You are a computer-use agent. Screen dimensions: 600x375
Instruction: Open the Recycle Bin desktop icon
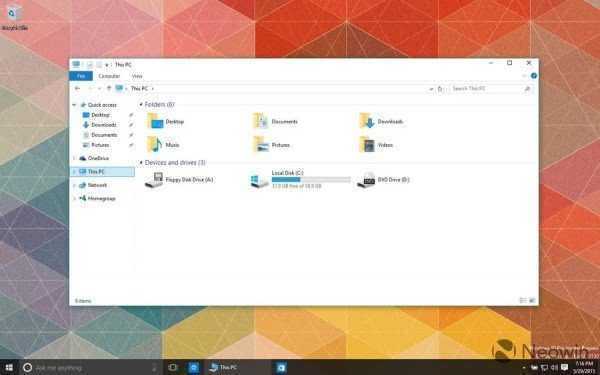pos(15,17)
